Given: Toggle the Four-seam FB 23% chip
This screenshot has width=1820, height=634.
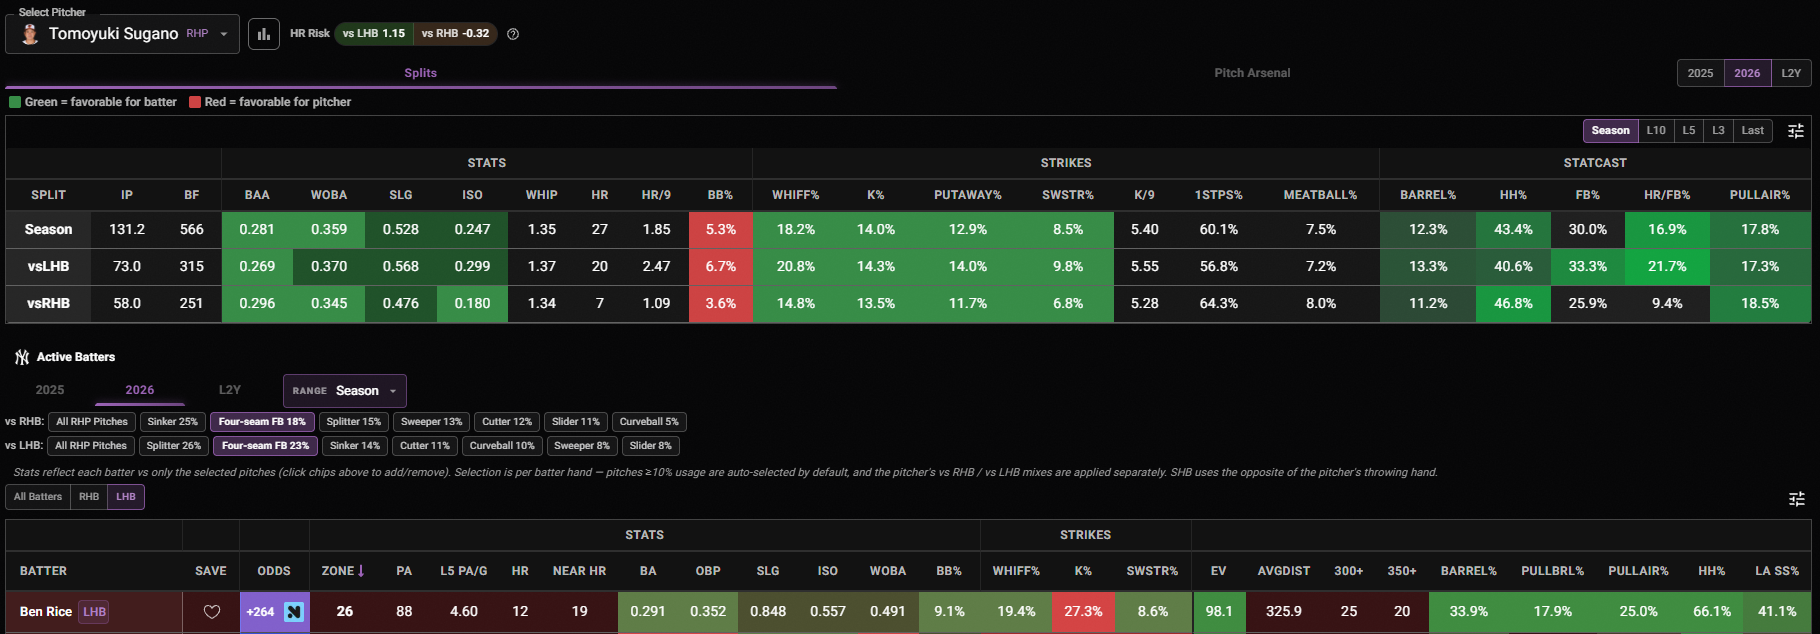Looking at the screenshot, I should click(265, 446).
